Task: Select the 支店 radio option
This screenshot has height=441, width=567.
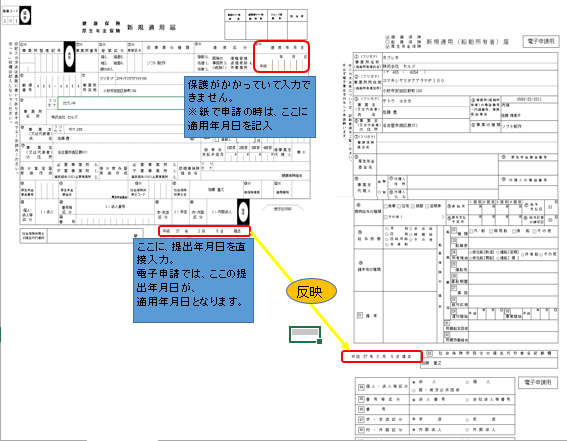Action: 467,420
